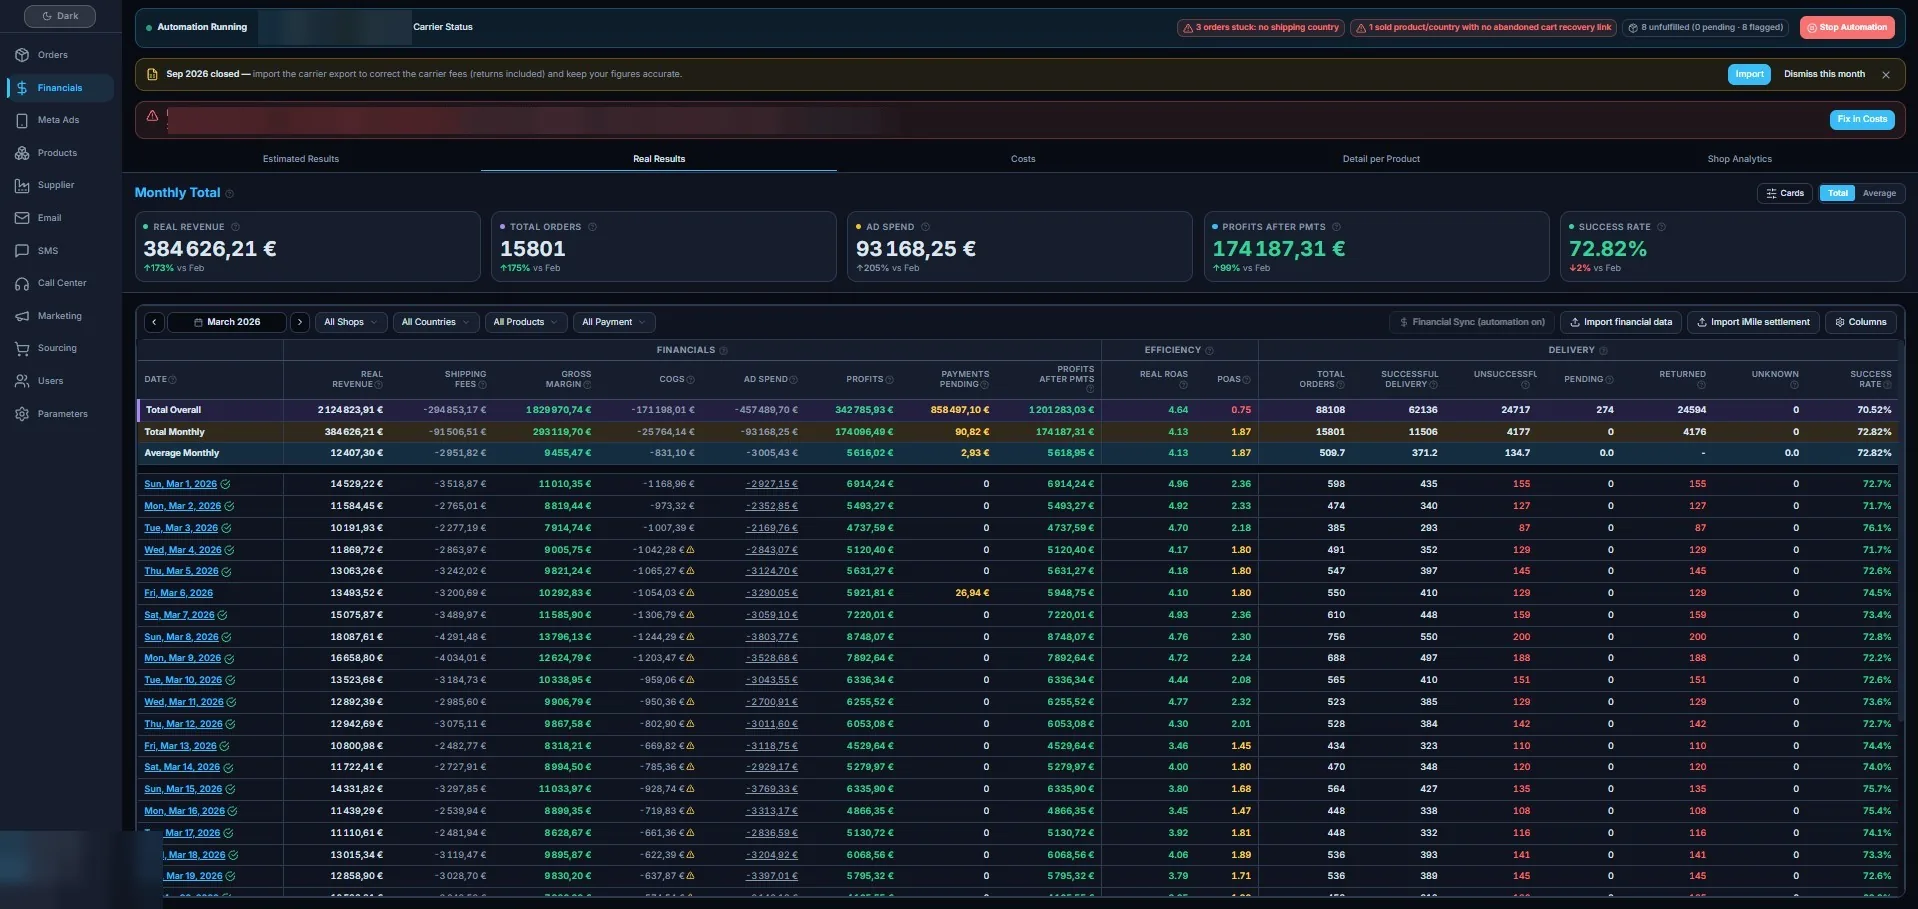Switch to the Detail per Product tab
The image size is (1918, 909).
(x=1381, y=159)
